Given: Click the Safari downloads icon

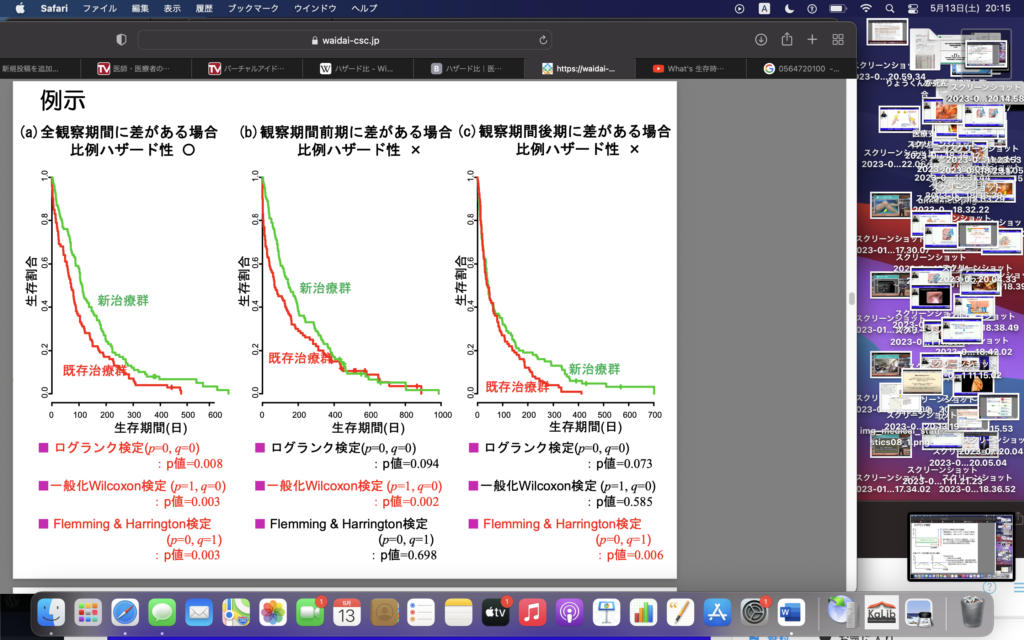Looking at the screenshot, I should tap(760, 39).
